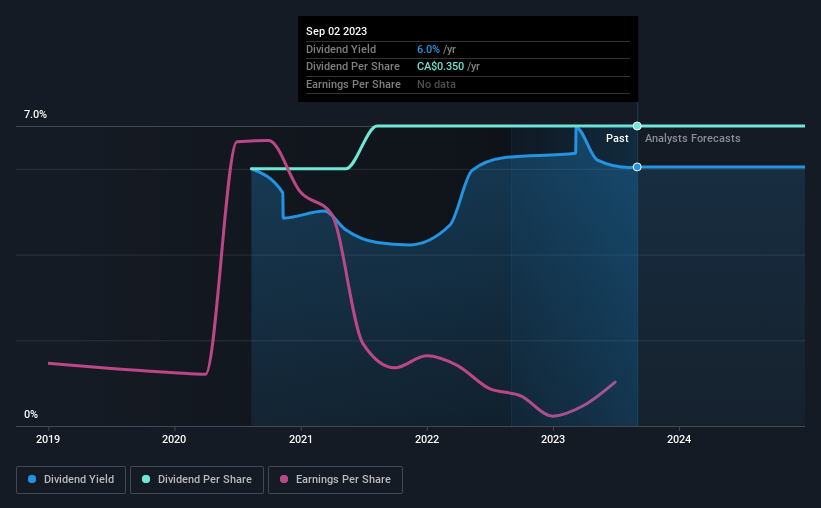Click the 2020 x-axis label

(174, 439)
